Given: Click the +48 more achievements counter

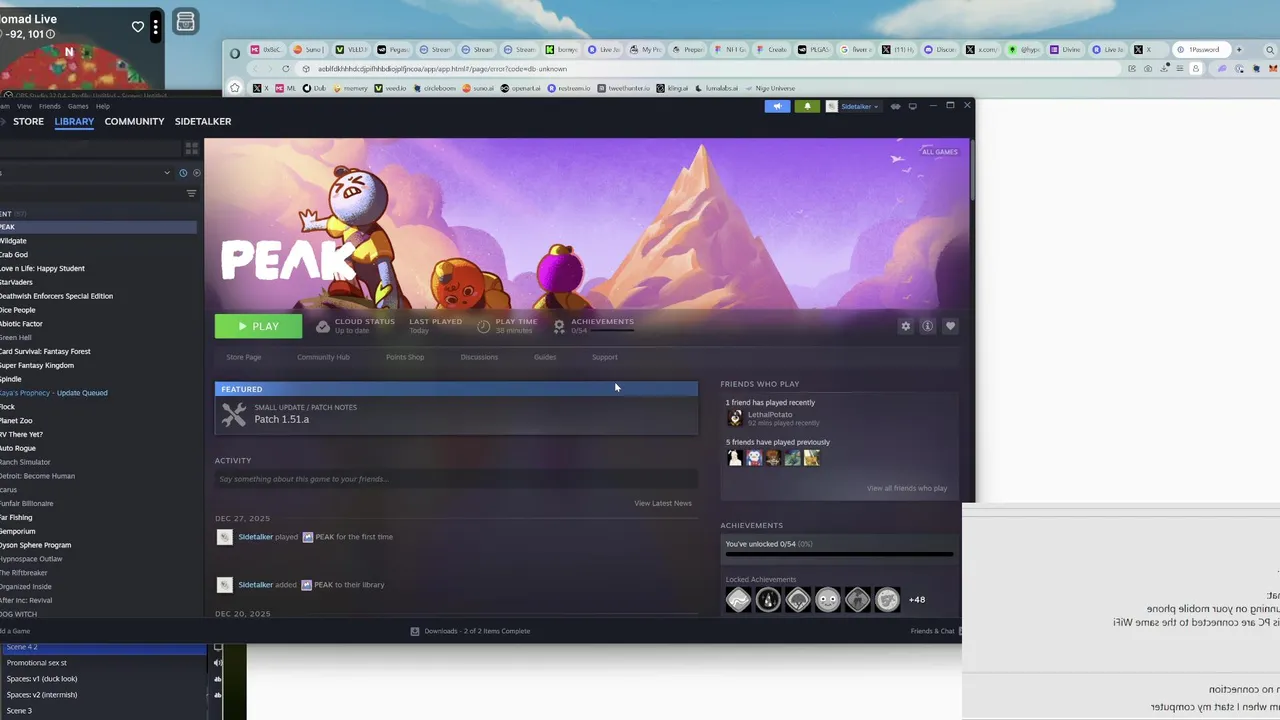Looking at the screenshot, I should tap(917, 599).
